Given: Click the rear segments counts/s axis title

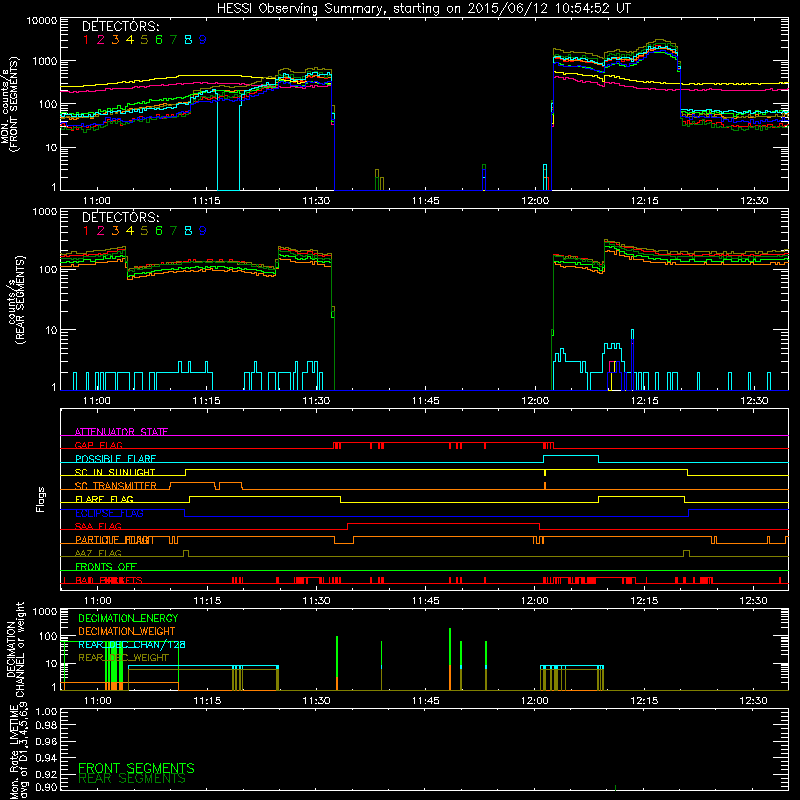Looking at the screenshot, I should pos(16,300).
